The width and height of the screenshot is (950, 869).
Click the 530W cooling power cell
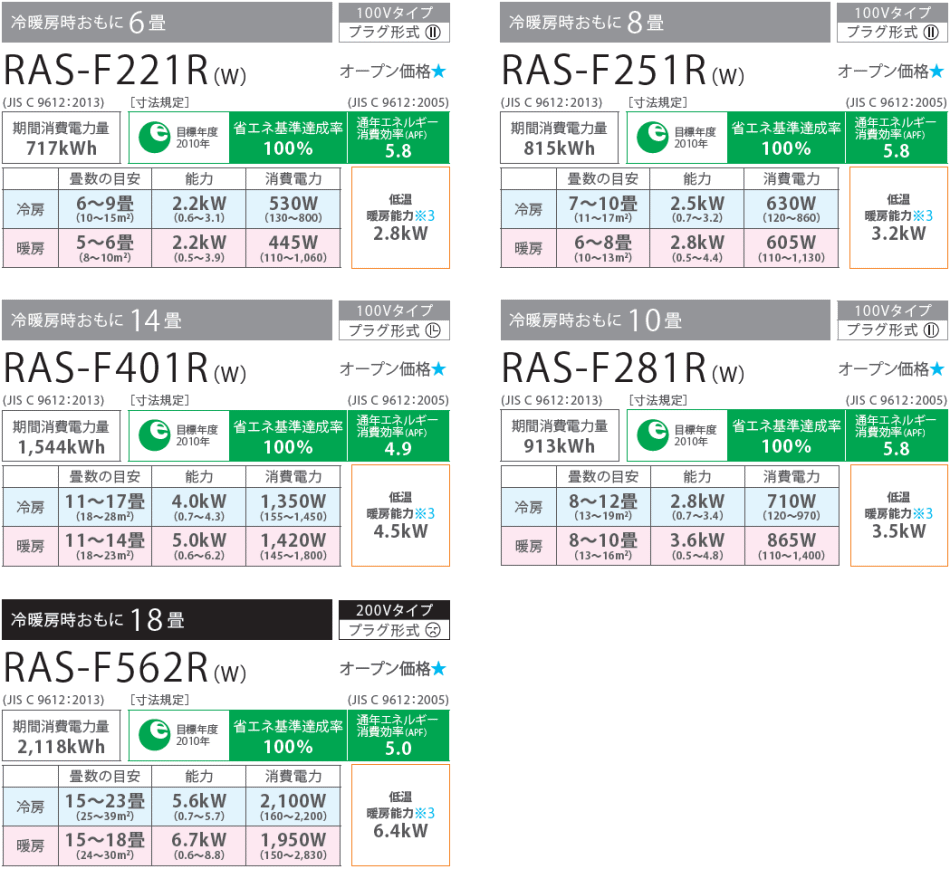(x=293, y=209)
